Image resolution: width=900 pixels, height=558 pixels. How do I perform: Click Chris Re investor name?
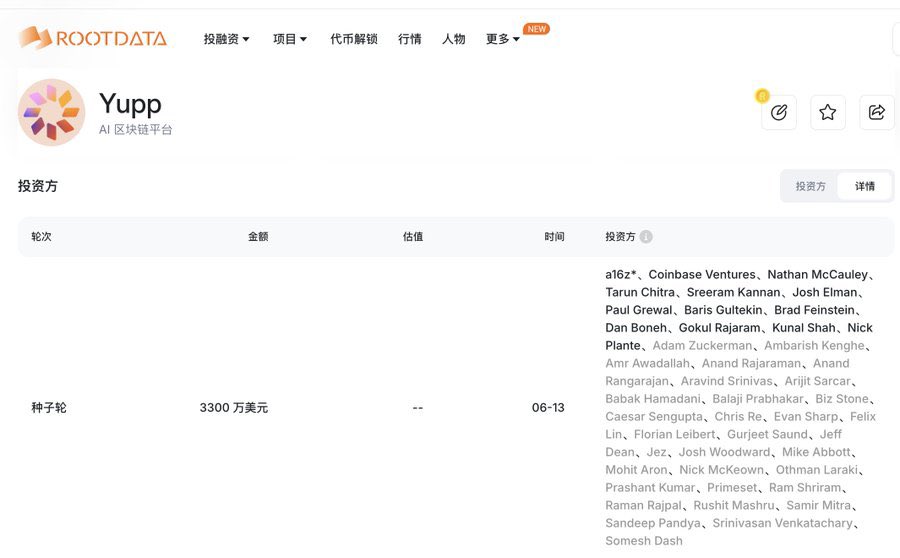tap(738, 417)
